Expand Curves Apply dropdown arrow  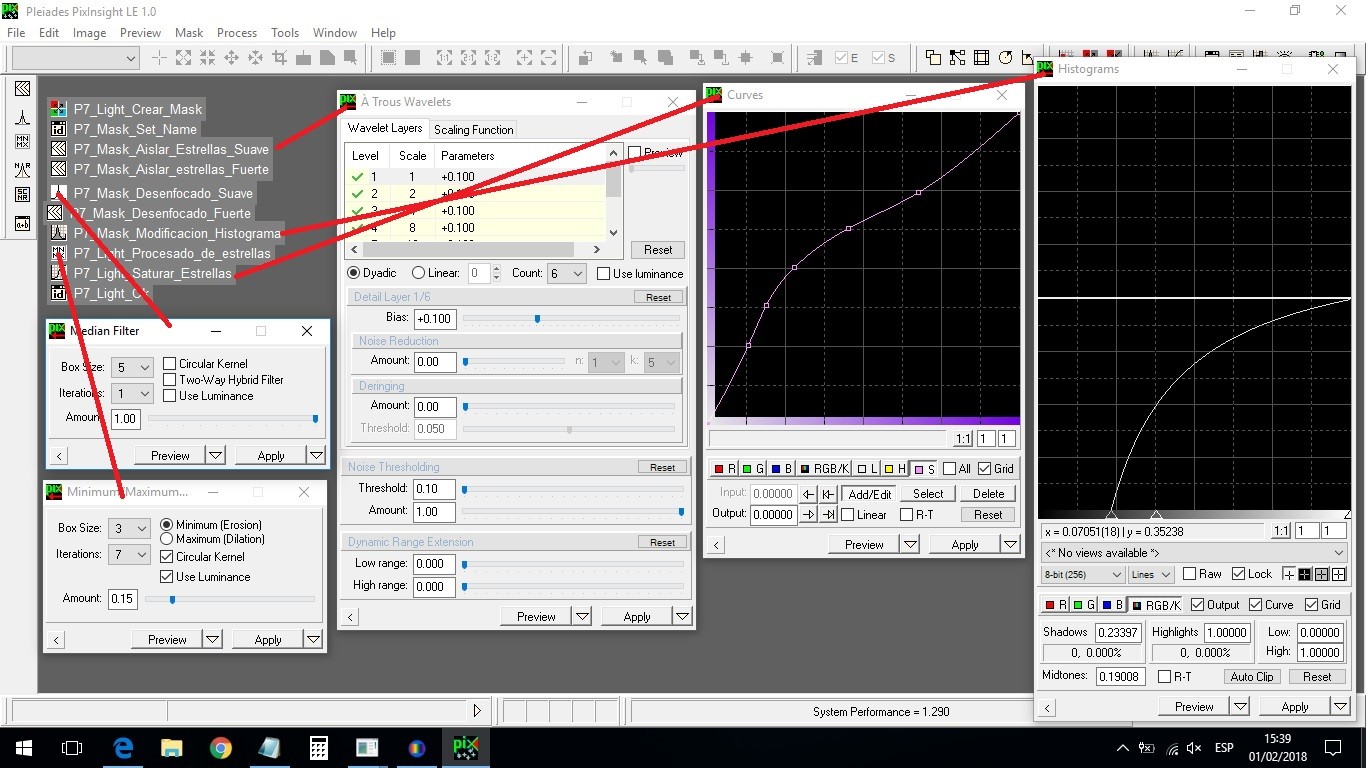(1011, 545)
